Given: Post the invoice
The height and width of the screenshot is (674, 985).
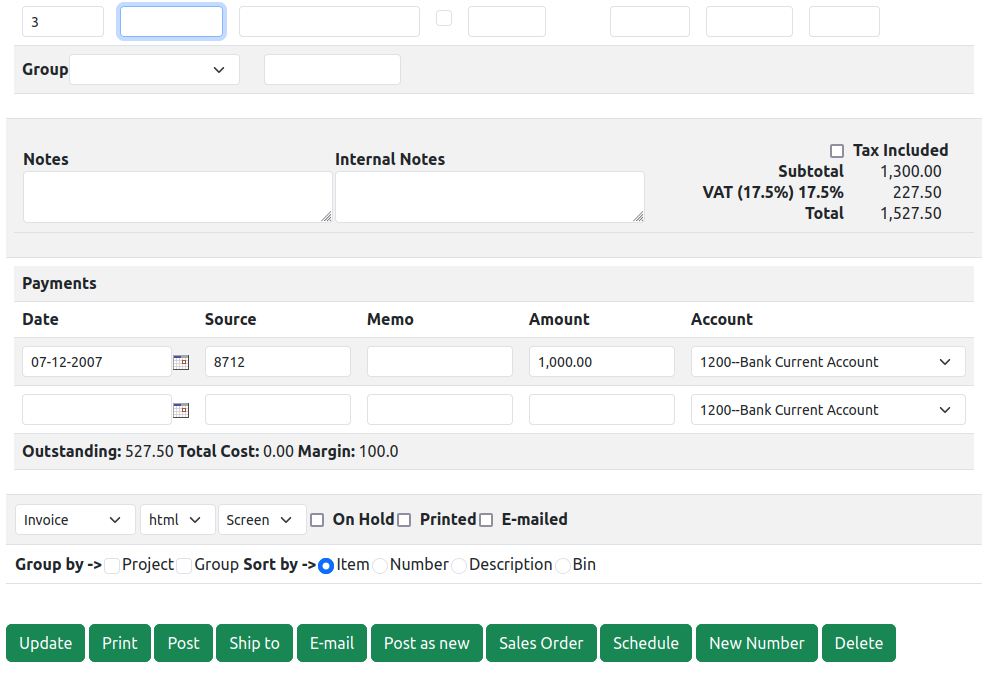Looking at the screenshot, I should (183, 643).
